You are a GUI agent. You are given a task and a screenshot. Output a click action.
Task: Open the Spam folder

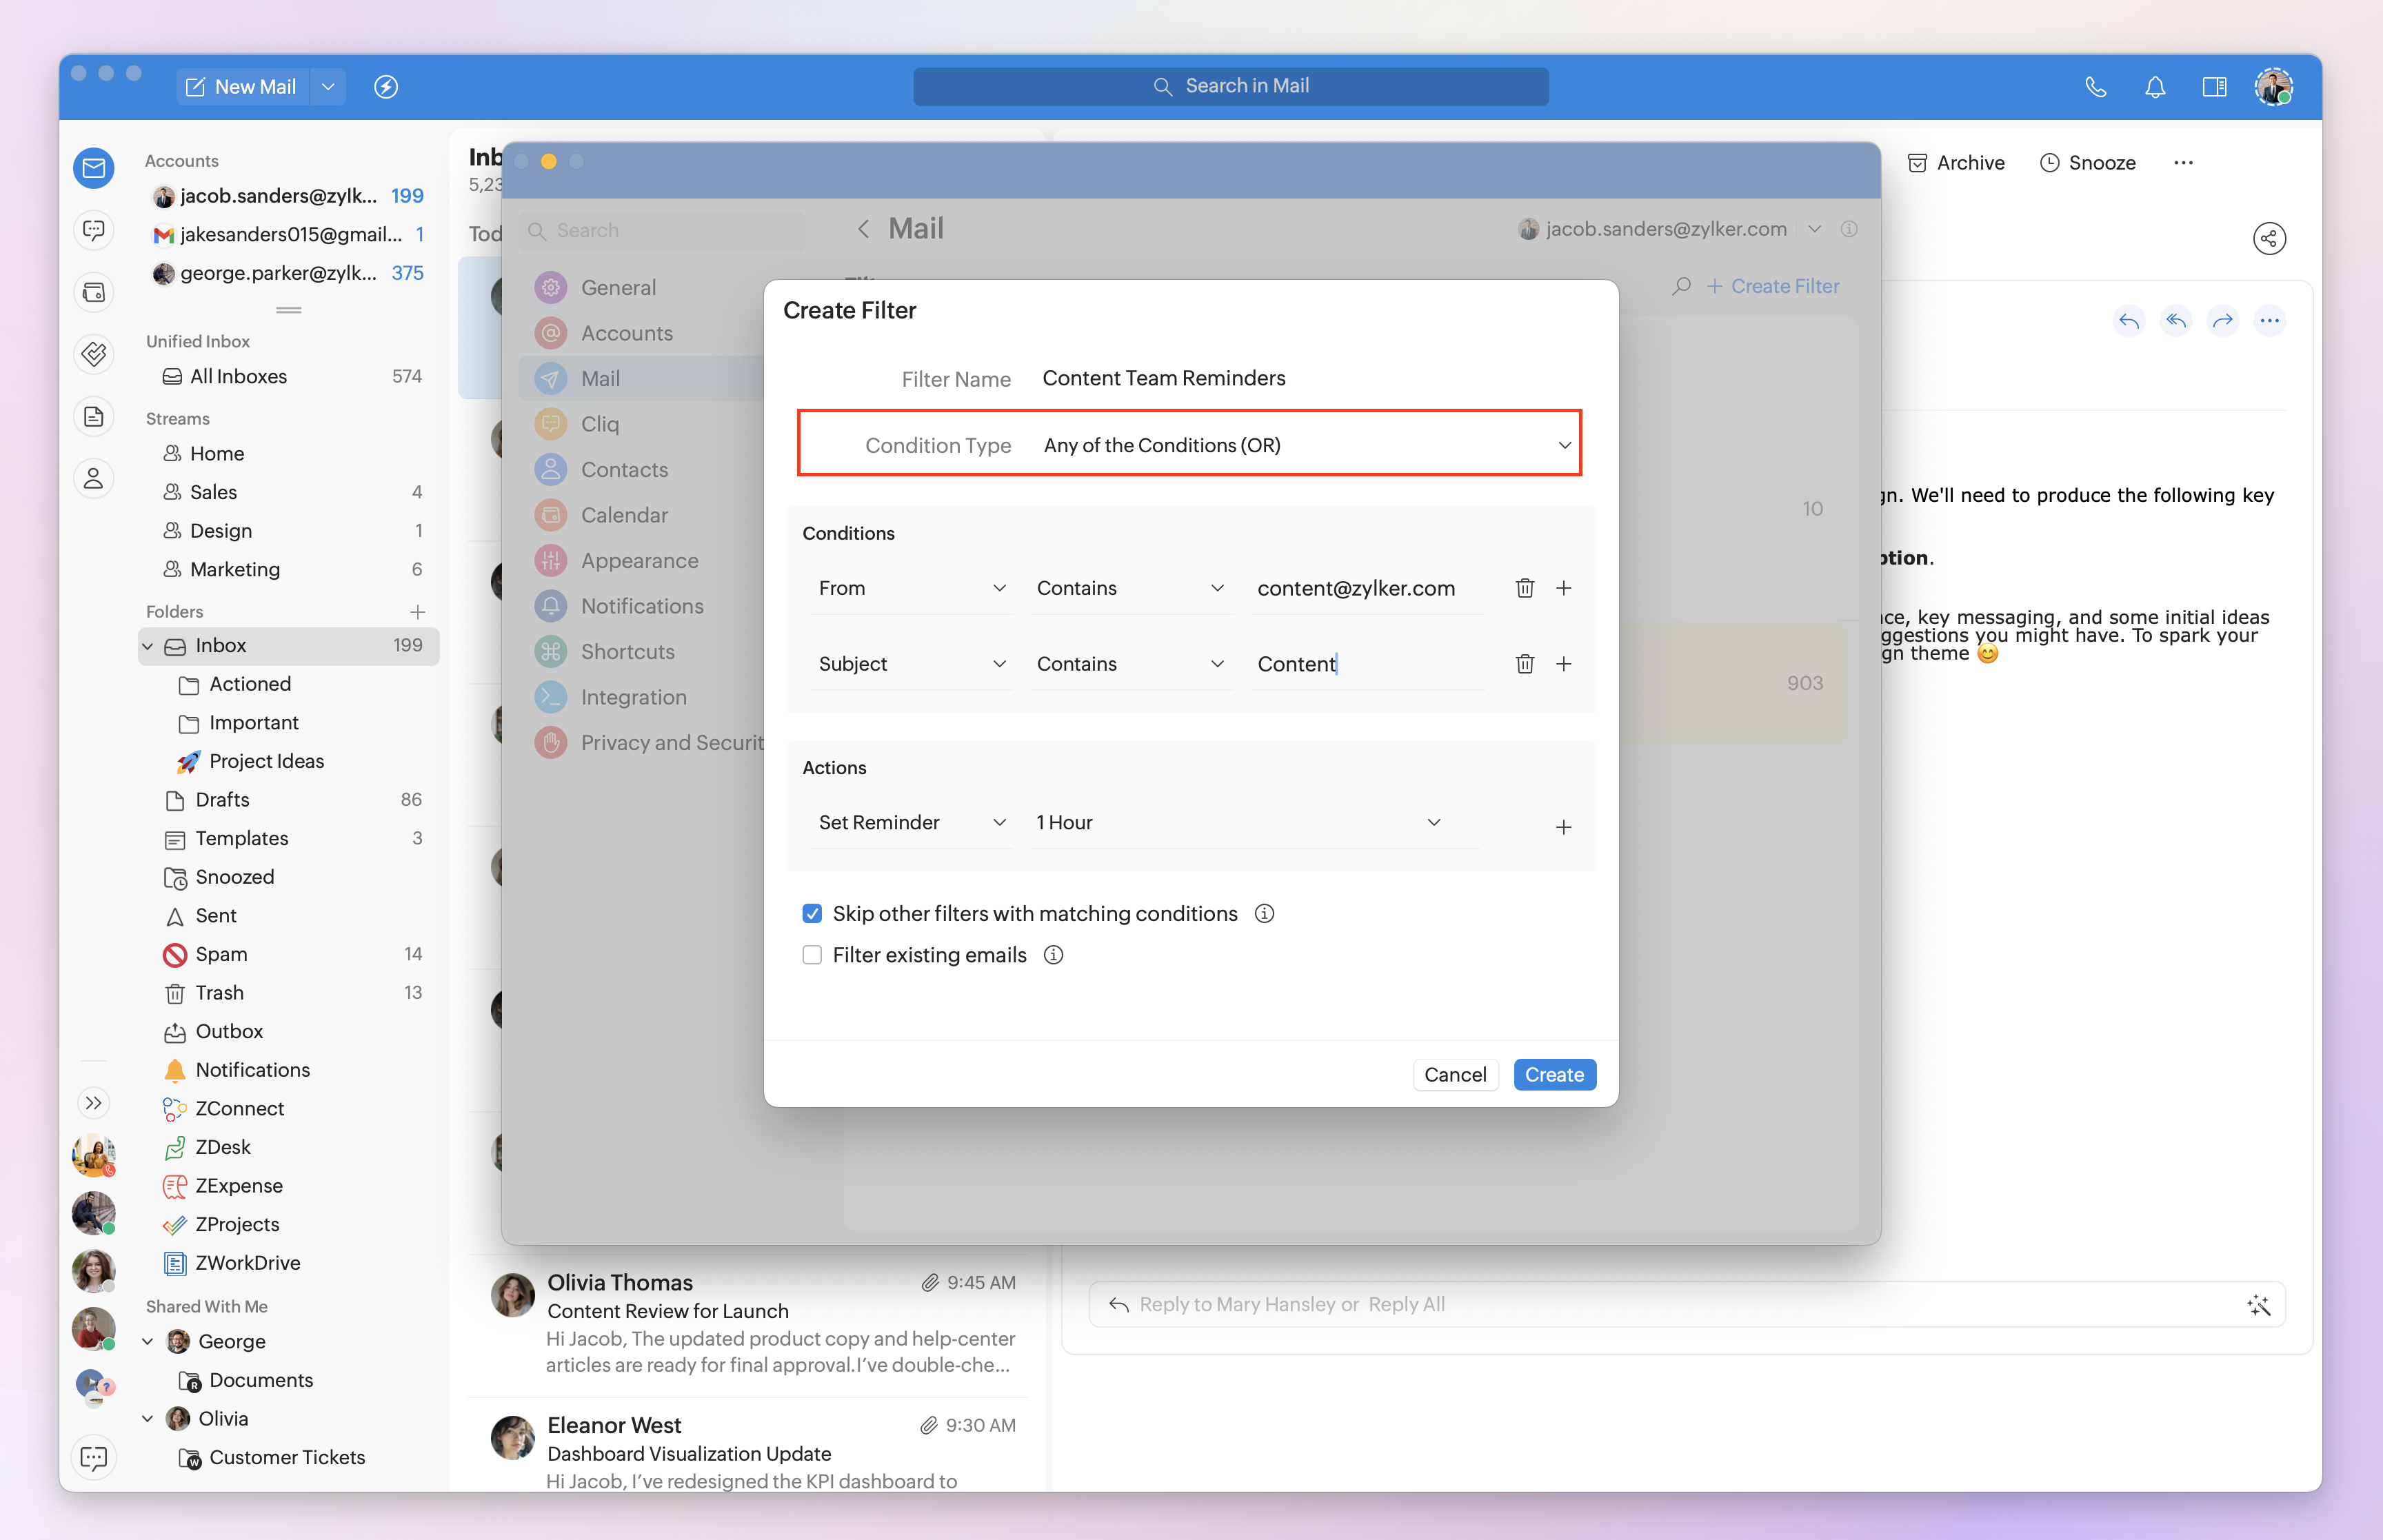(221, 954)
